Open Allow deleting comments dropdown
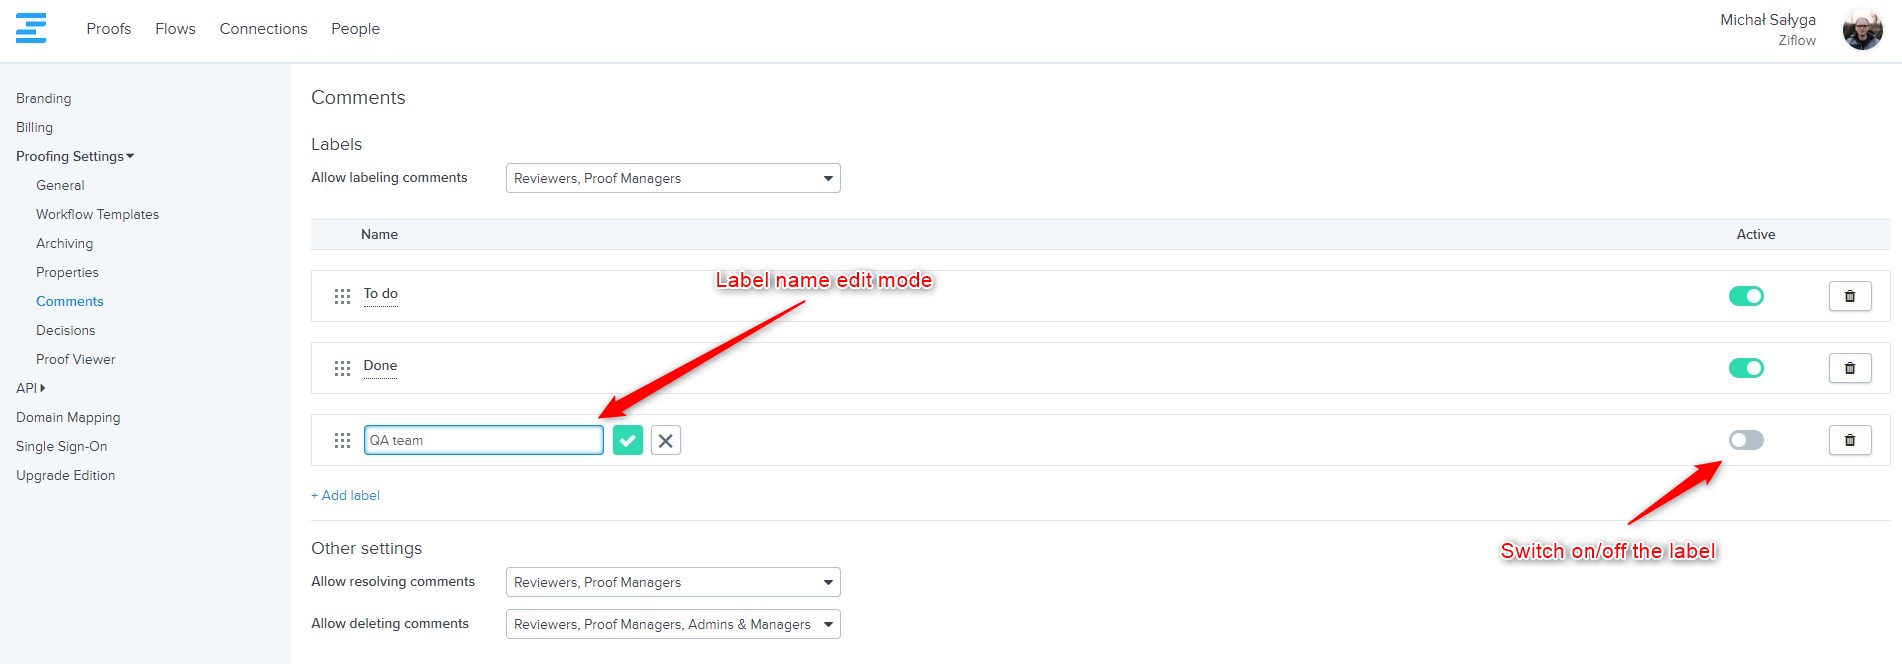1902x664 pixels. [x=673, y=624]
